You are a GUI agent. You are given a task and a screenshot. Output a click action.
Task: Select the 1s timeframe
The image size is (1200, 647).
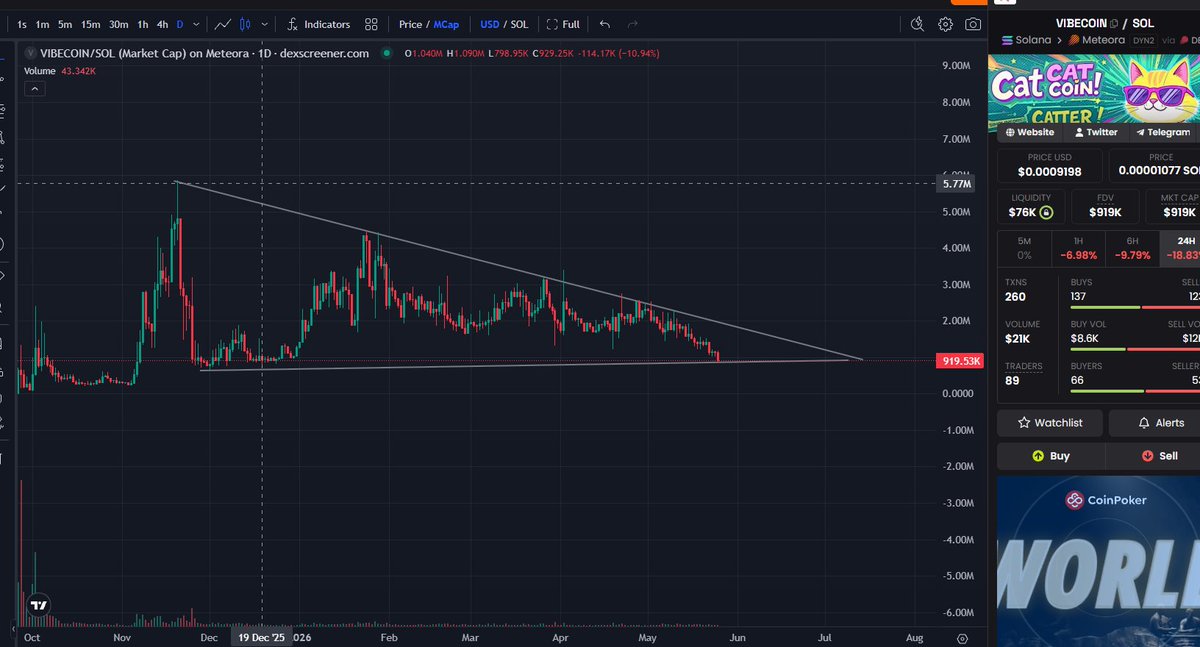22,24
